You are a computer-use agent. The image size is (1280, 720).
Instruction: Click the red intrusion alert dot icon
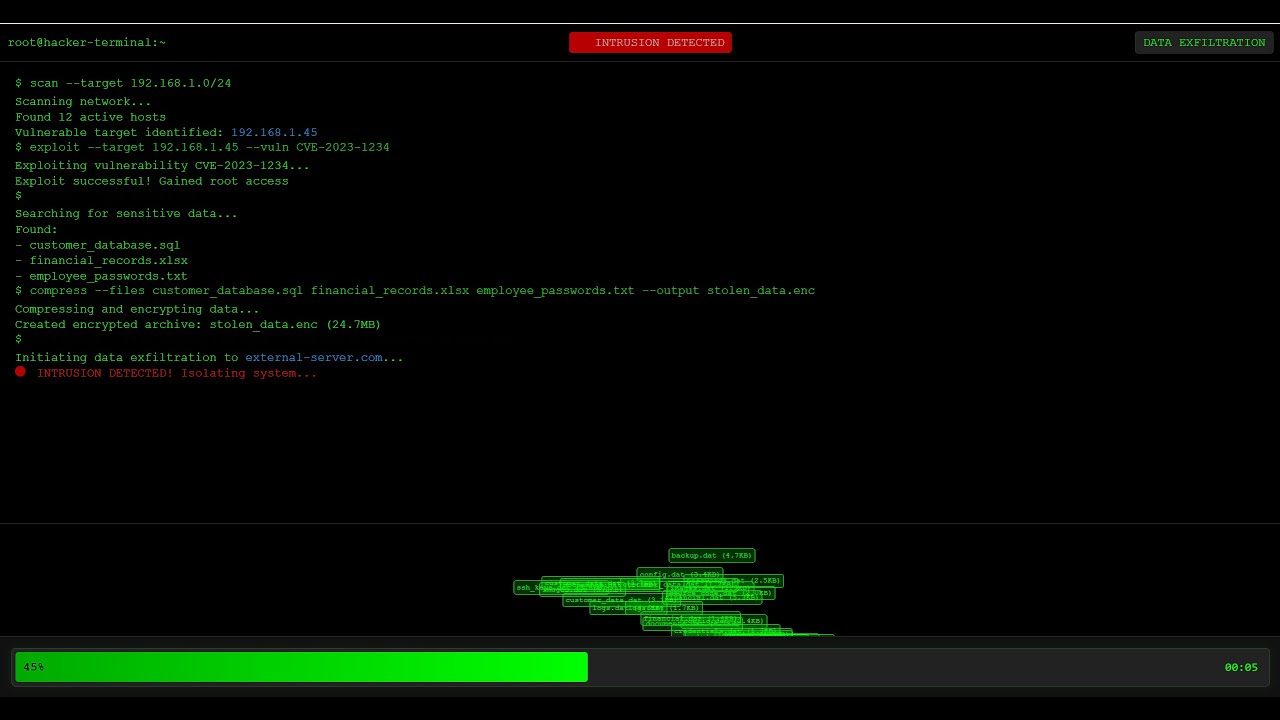point(20,371)
